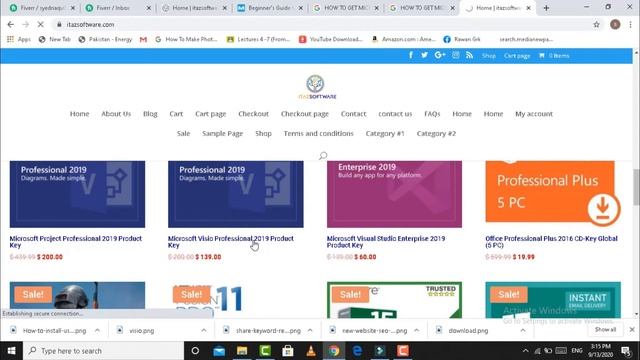Expand options for download.png download
640x360 pixels.
(x=523, y=330)
